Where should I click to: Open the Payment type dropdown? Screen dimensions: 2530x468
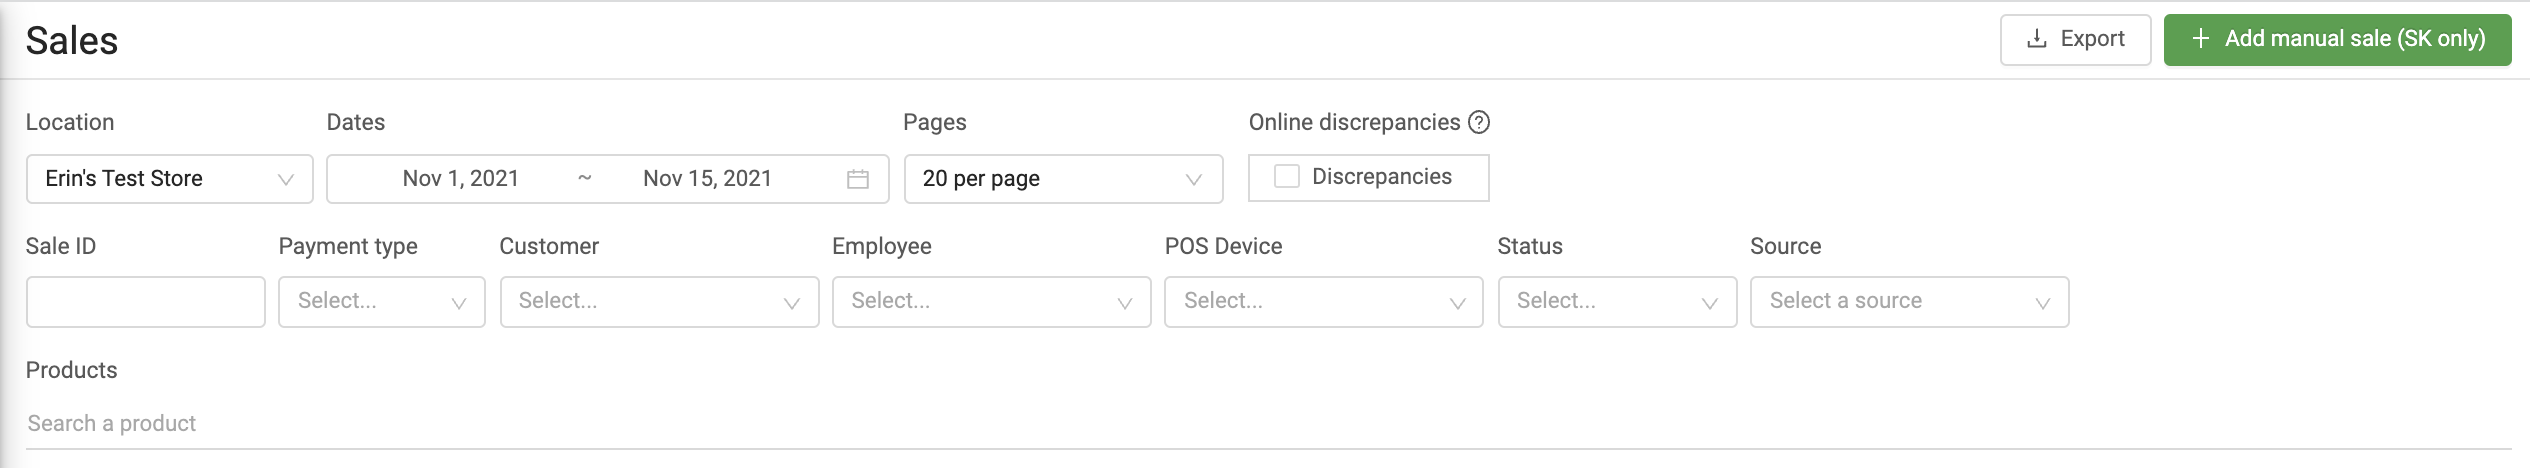click(x=381, y=302)
